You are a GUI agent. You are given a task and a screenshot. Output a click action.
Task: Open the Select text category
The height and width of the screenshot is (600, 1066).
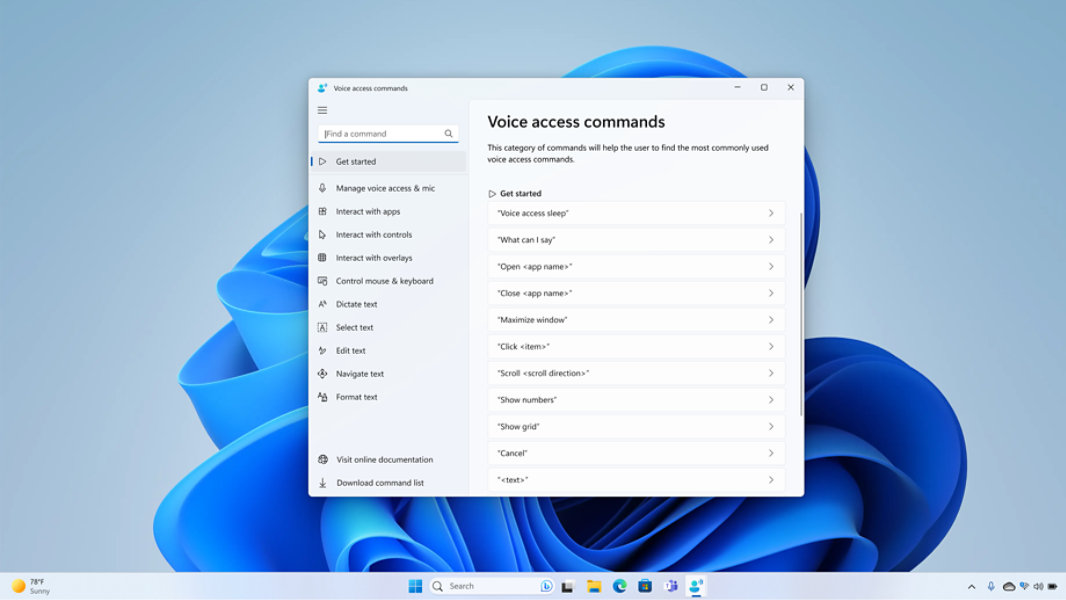(x=388, y=327)
